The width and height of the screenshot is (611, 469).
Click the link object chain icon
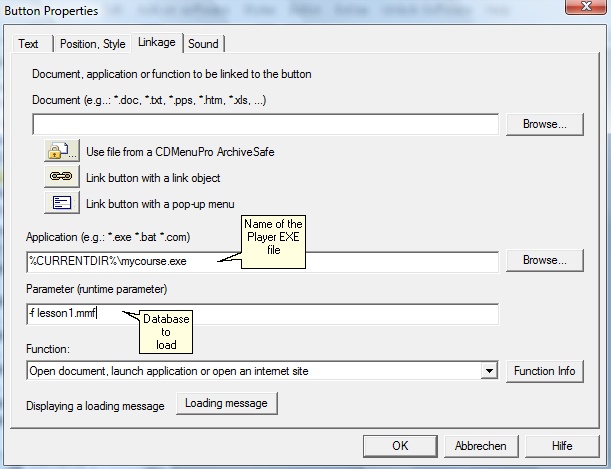point(59,177)
